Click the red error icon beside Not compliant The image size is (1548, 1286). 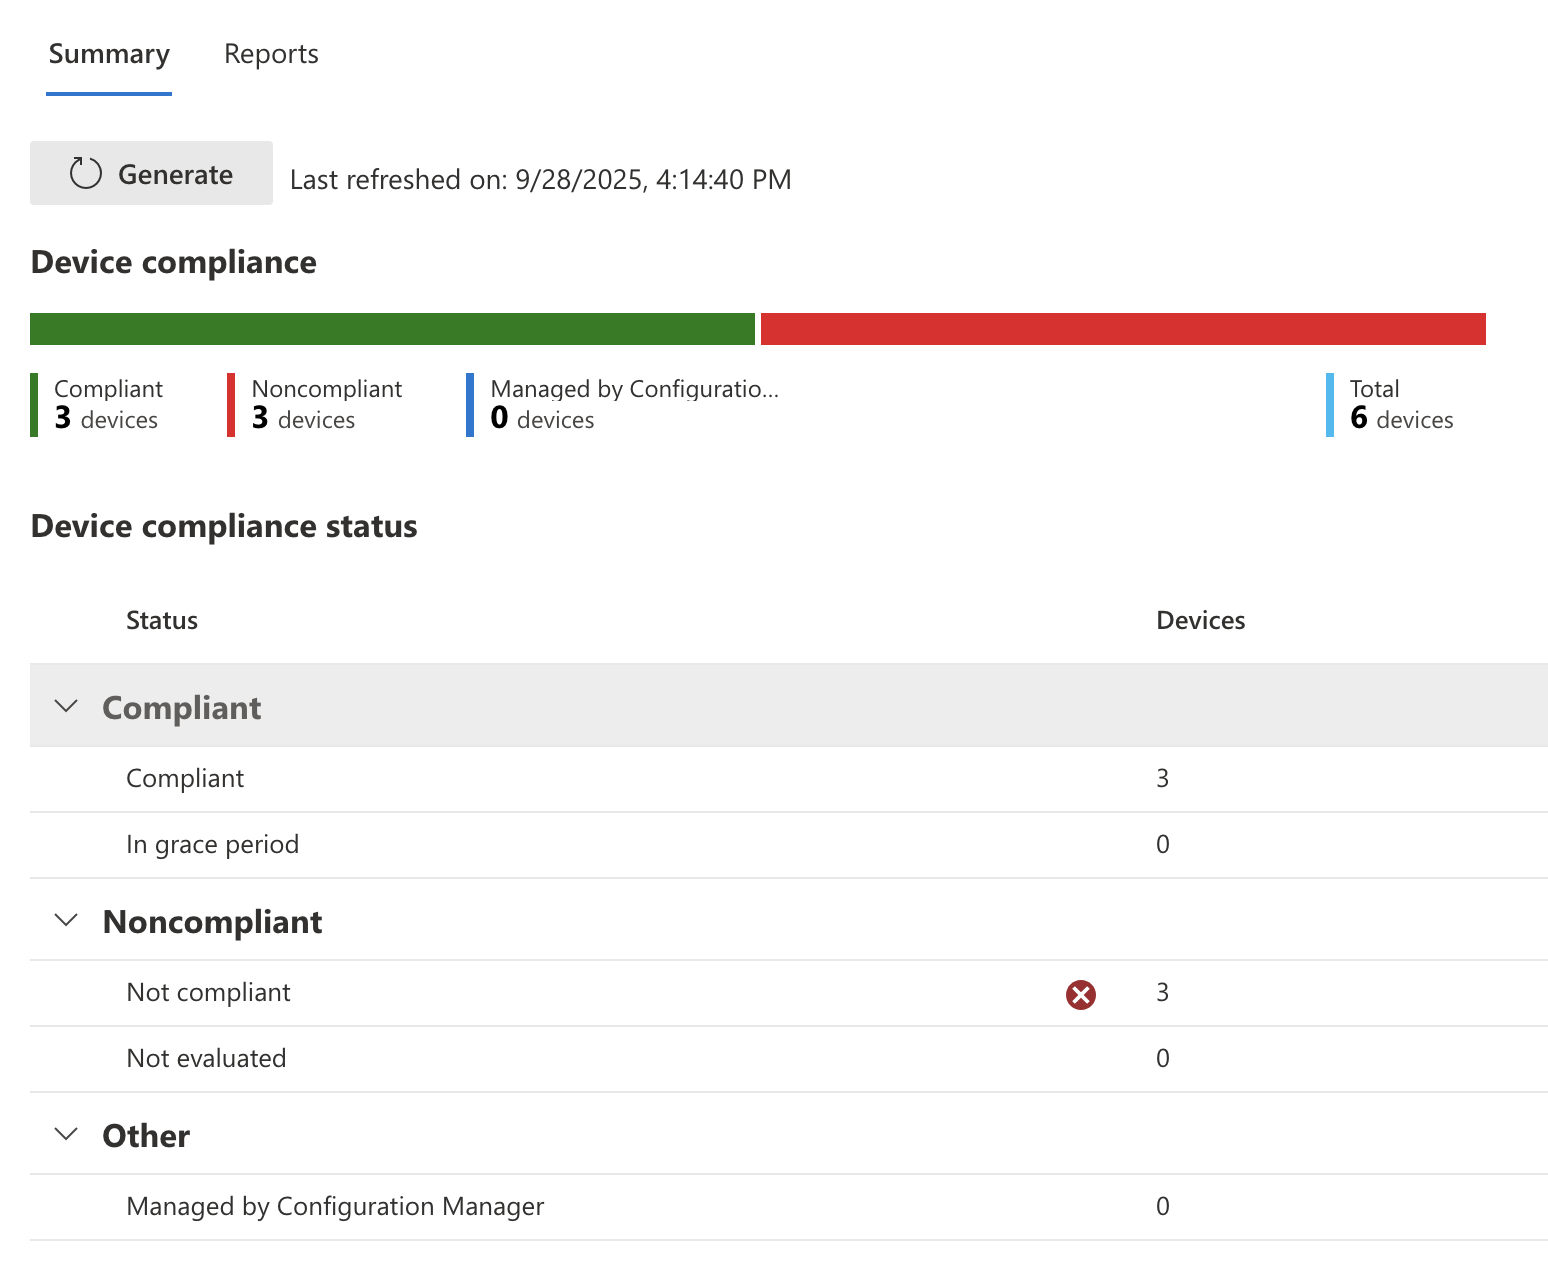[x=1080, y=994]
